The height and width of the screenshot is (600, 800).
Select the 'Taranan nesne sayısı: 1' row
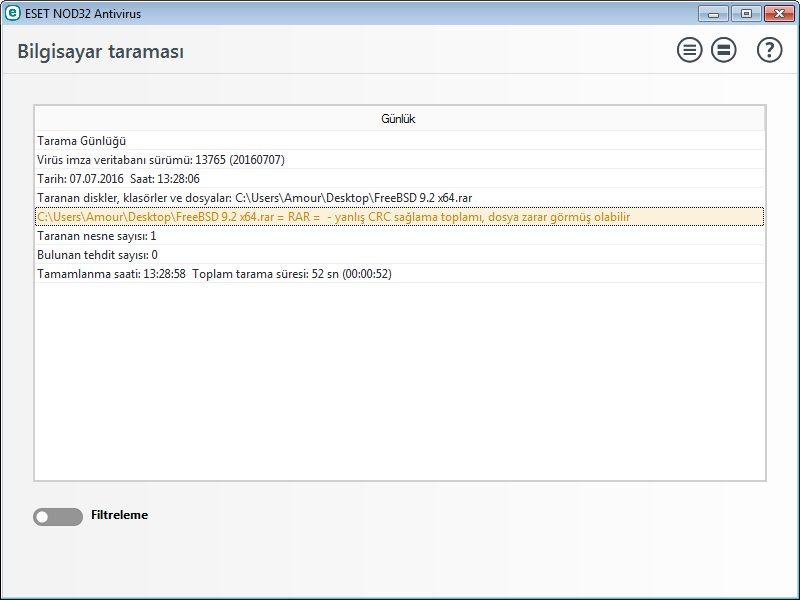(x=399, y=236)
